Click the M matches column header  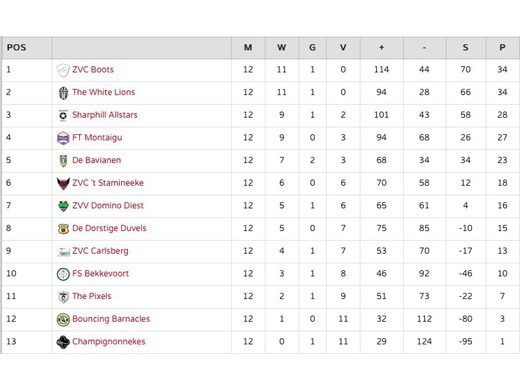[x=248, y=48]
